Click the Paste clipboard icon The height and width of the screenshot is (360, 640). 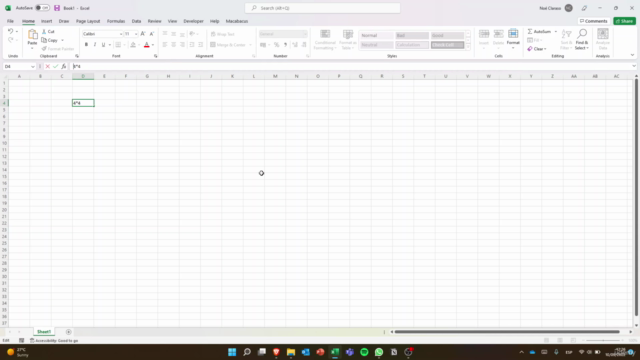(x=32, y=35)
